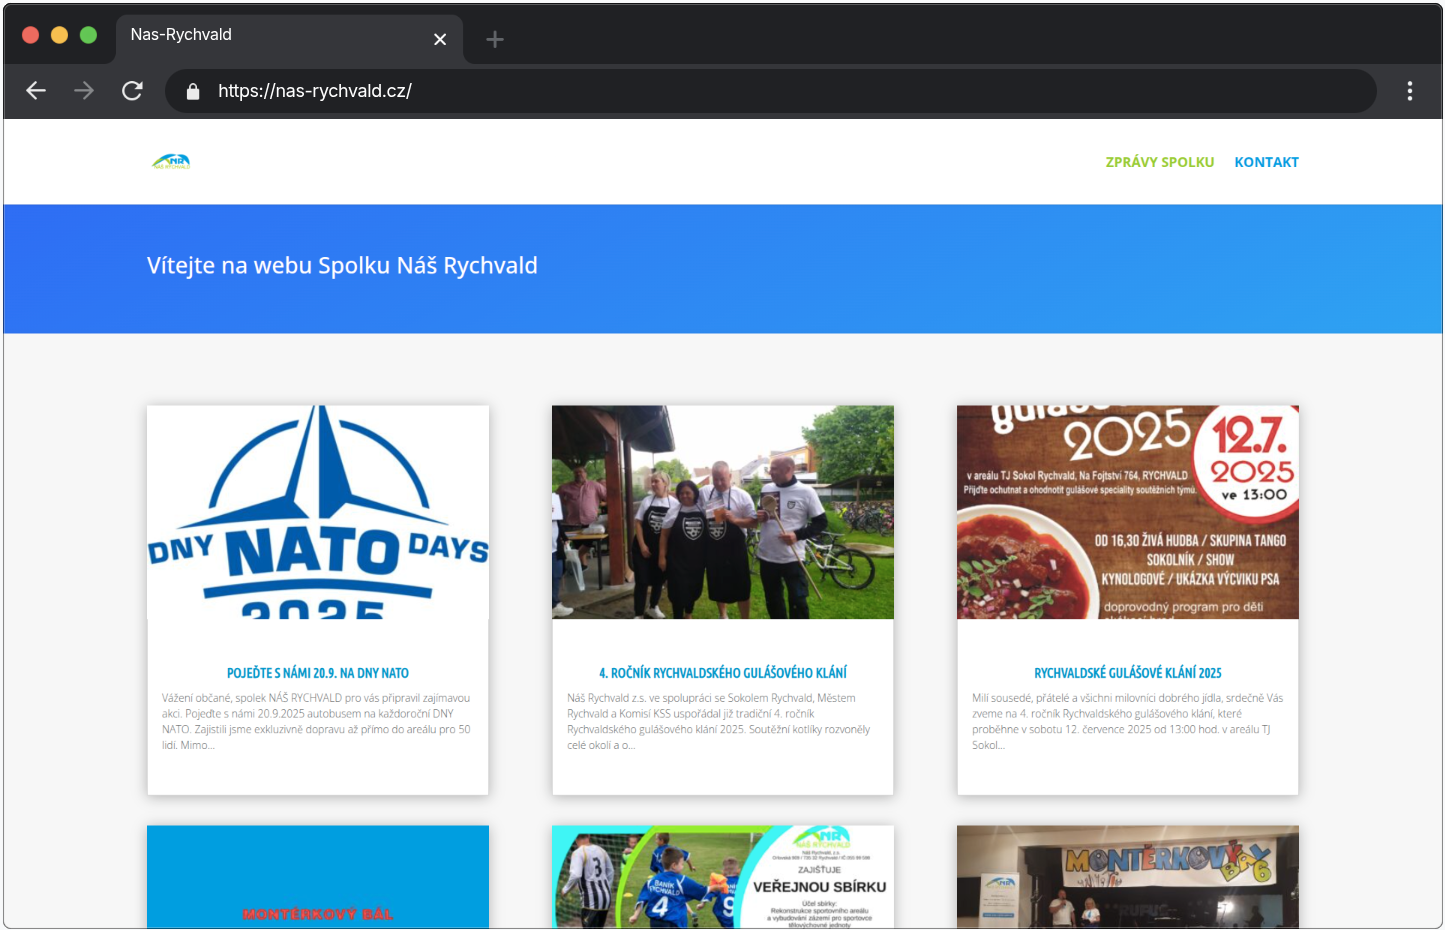
Task: Open a new browser tab
Action: tap(494, 39)
